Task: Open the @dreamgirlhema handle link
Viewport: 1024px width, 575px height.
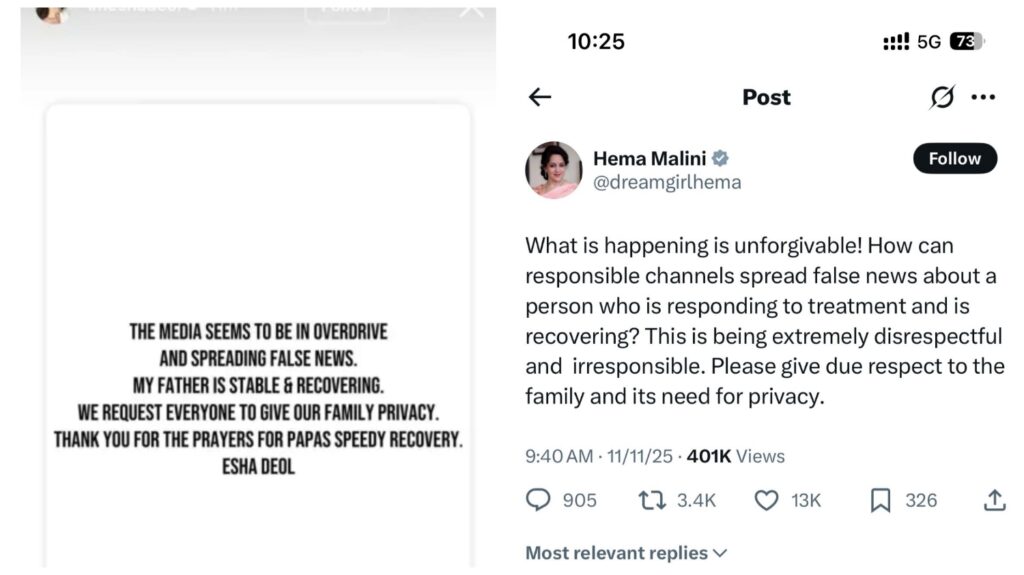Action: [667, 183]
